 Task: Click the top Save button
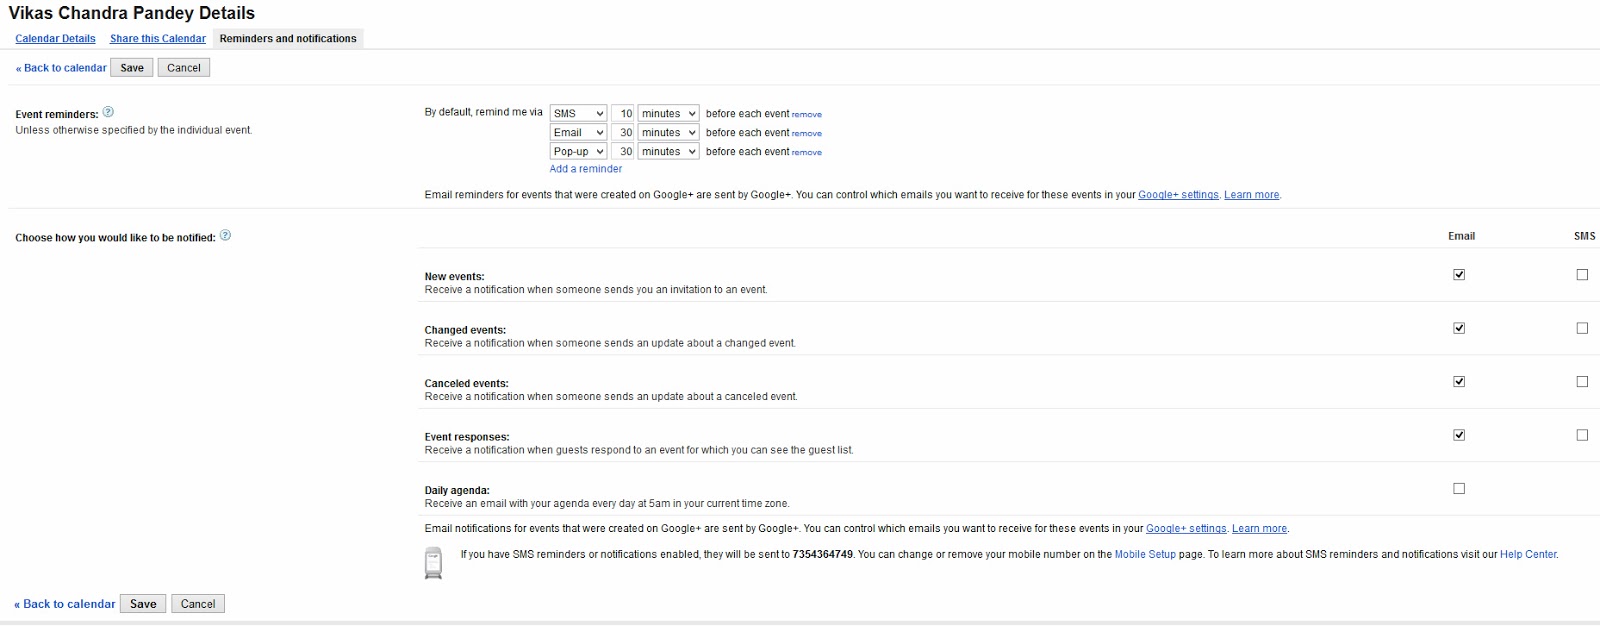[x=132, y=68]
